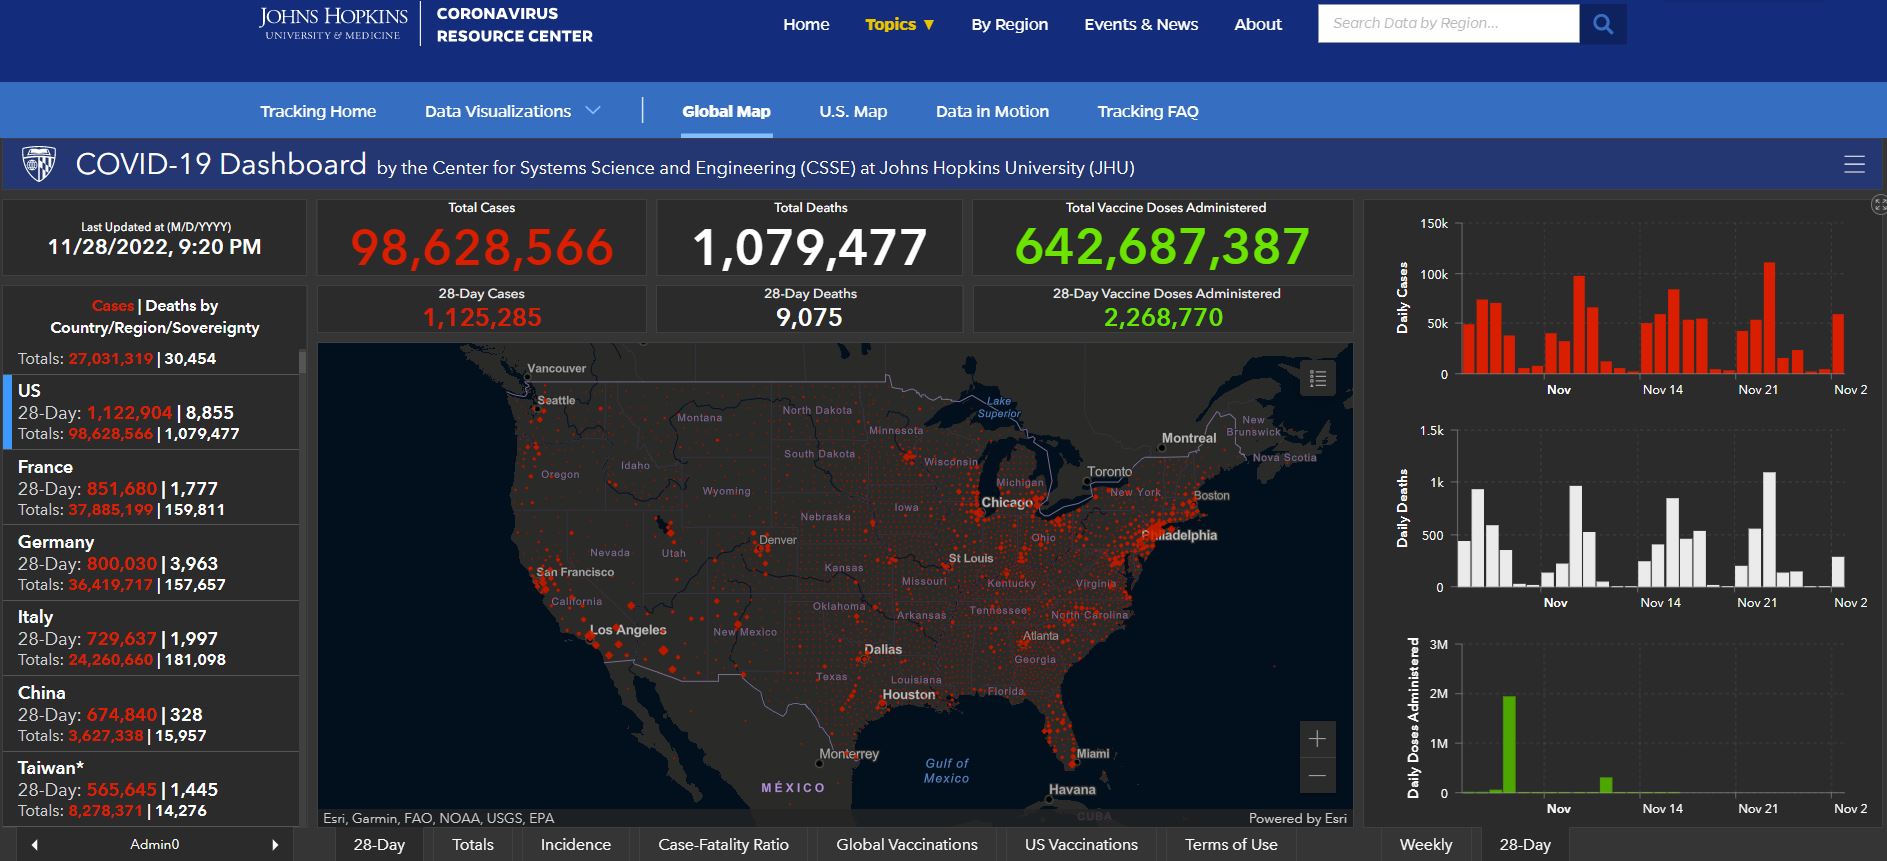Click the Johns Hopkins shield logo
Screen dimensions: 1887x861
click(x=39, y=164)
